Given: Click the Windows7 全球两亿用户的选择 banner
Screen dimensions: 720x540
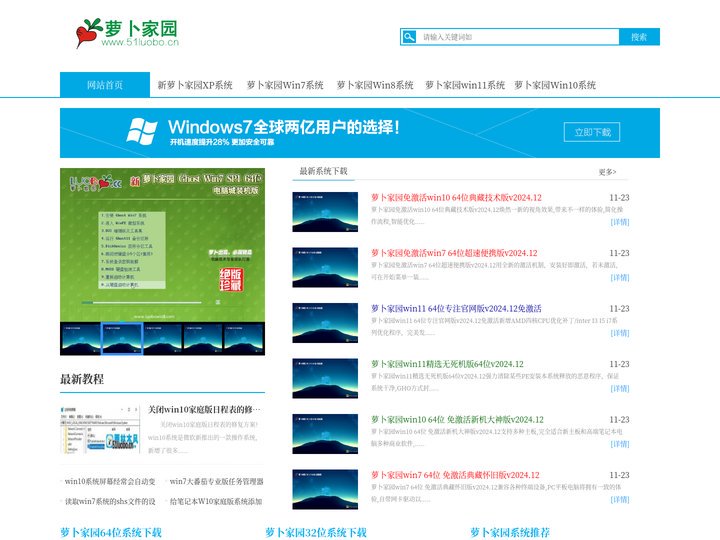Looking at the screenshot, I should point(360,133).
